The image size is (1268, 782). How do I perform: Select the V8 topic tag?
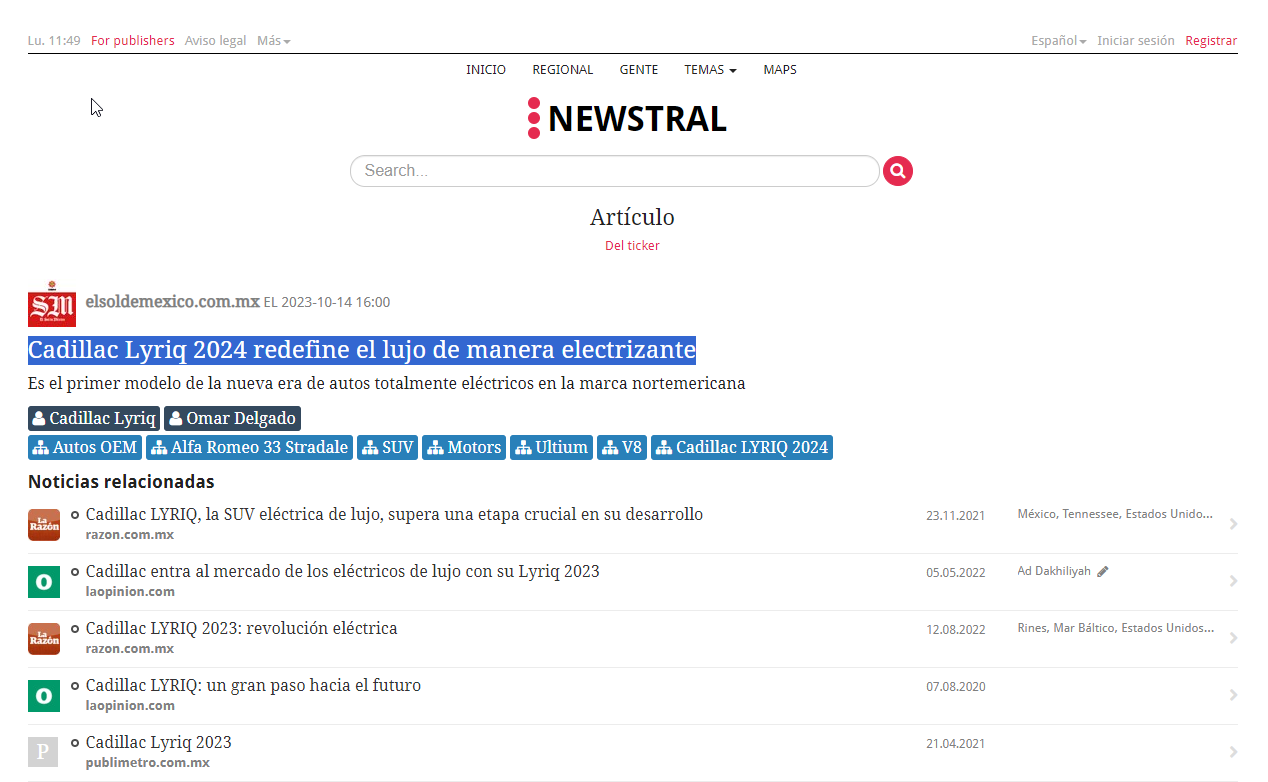(622, 447)
